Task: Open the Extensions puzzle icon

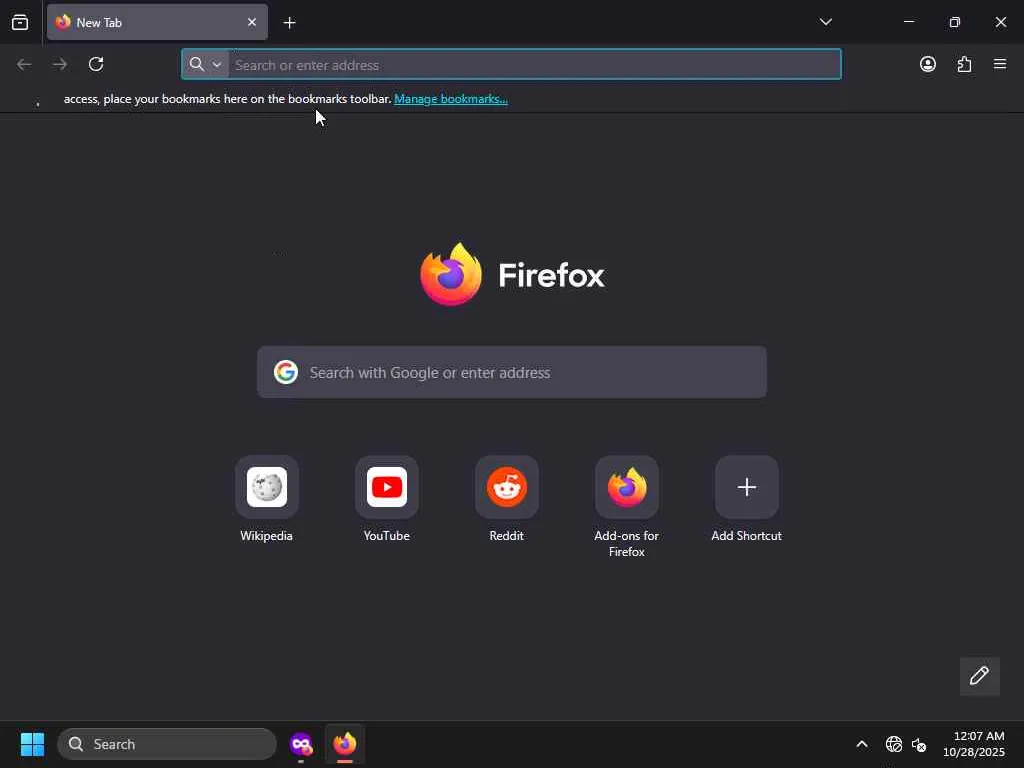Action: (x=964, y=64)
